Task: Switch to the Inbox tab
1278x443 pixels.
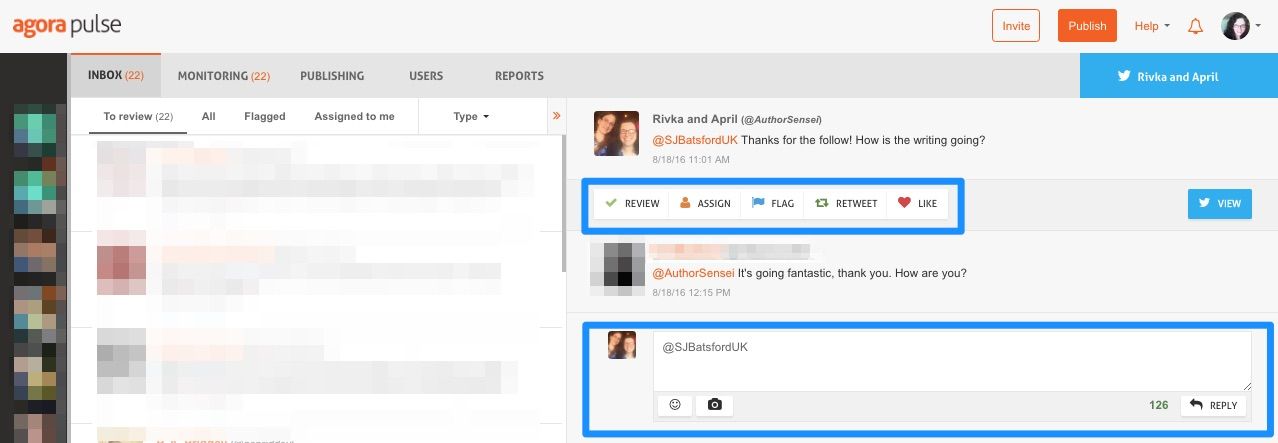Action: pos(115,75)
